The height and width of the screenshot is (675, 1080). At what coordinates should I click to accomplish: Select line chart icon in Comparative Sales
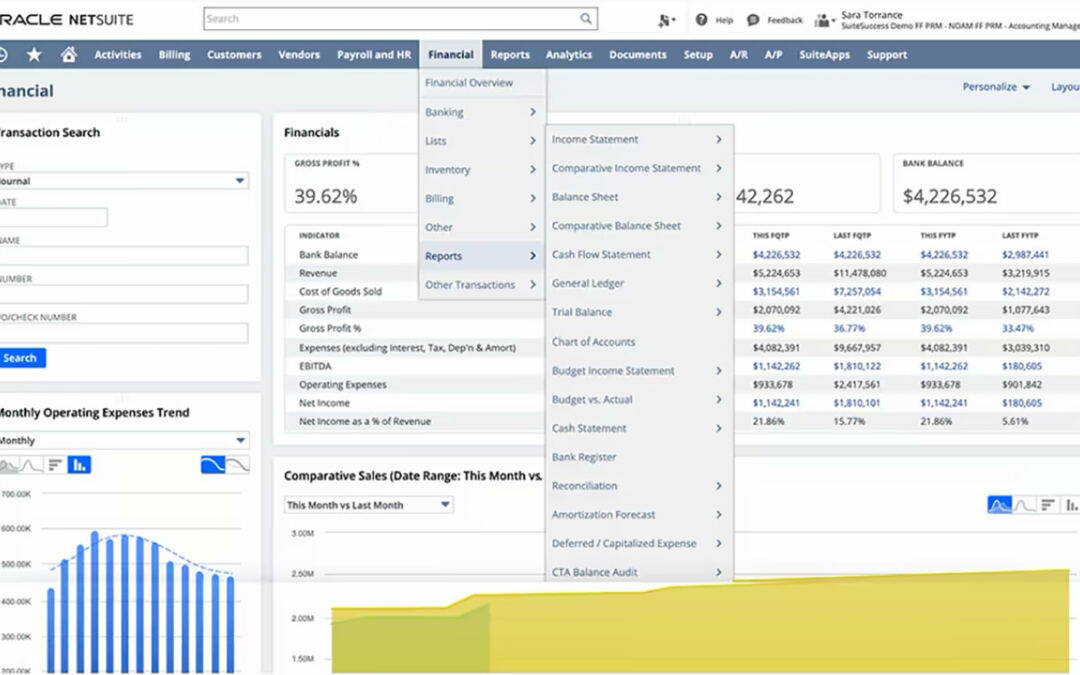point(1024,505)
